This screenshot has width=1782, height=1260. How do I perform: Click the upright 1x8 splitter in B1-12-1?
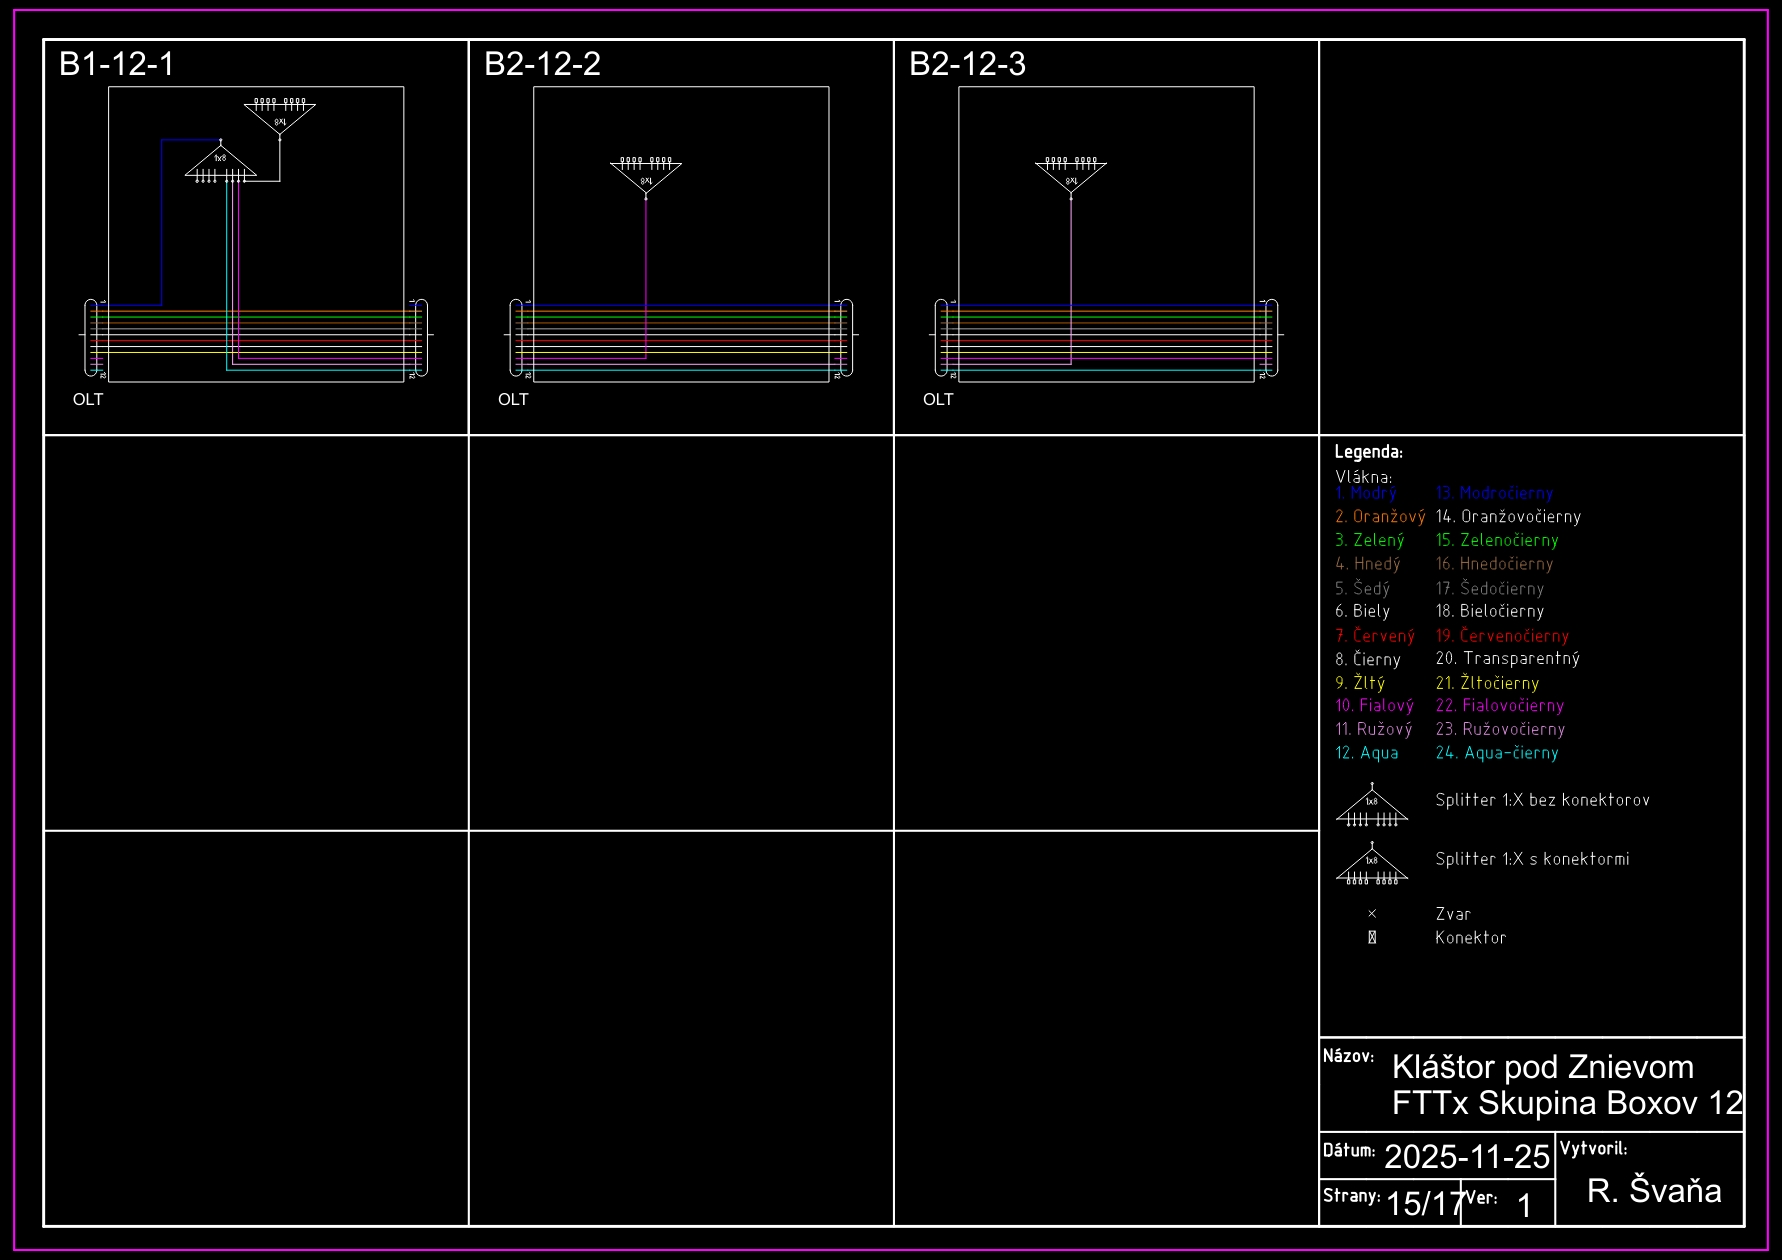(220, 165)
